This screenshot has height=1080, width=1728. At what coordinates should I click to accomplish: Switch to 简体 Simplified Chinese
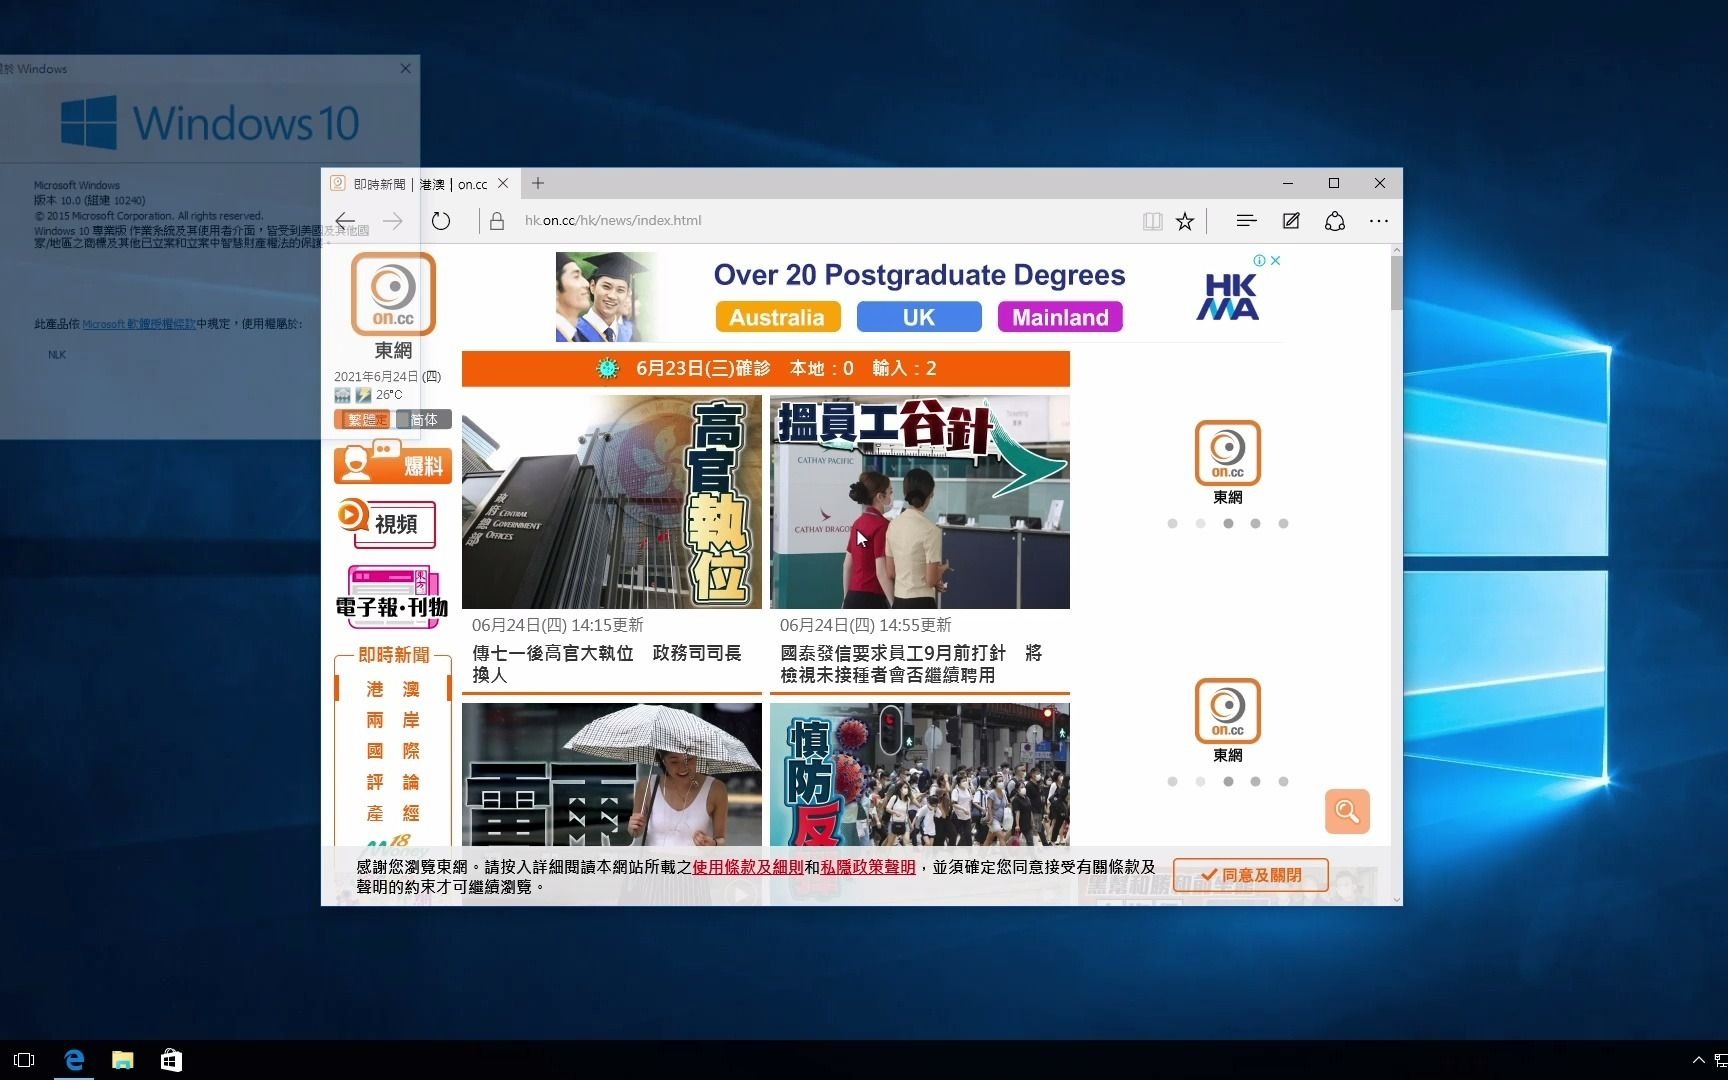(x=424, y=420)
